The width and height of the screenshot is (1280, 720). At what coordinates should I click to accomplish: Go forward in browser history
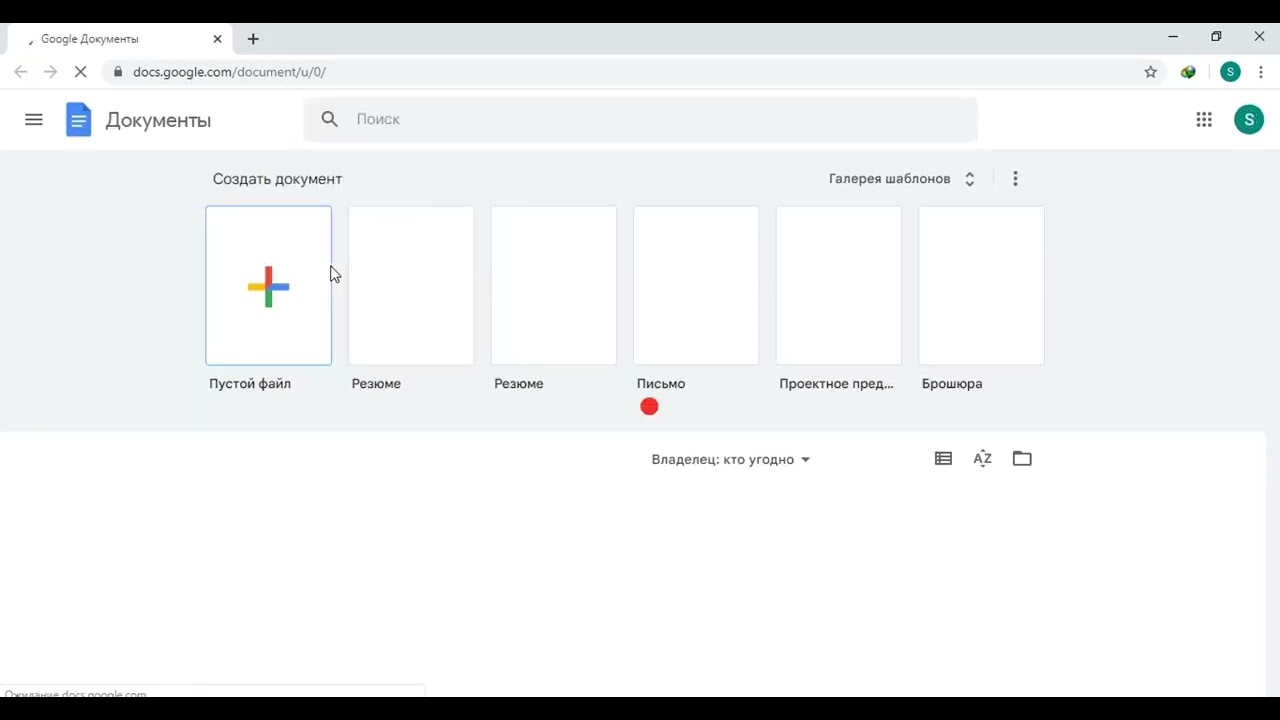(x=51, y=72)
